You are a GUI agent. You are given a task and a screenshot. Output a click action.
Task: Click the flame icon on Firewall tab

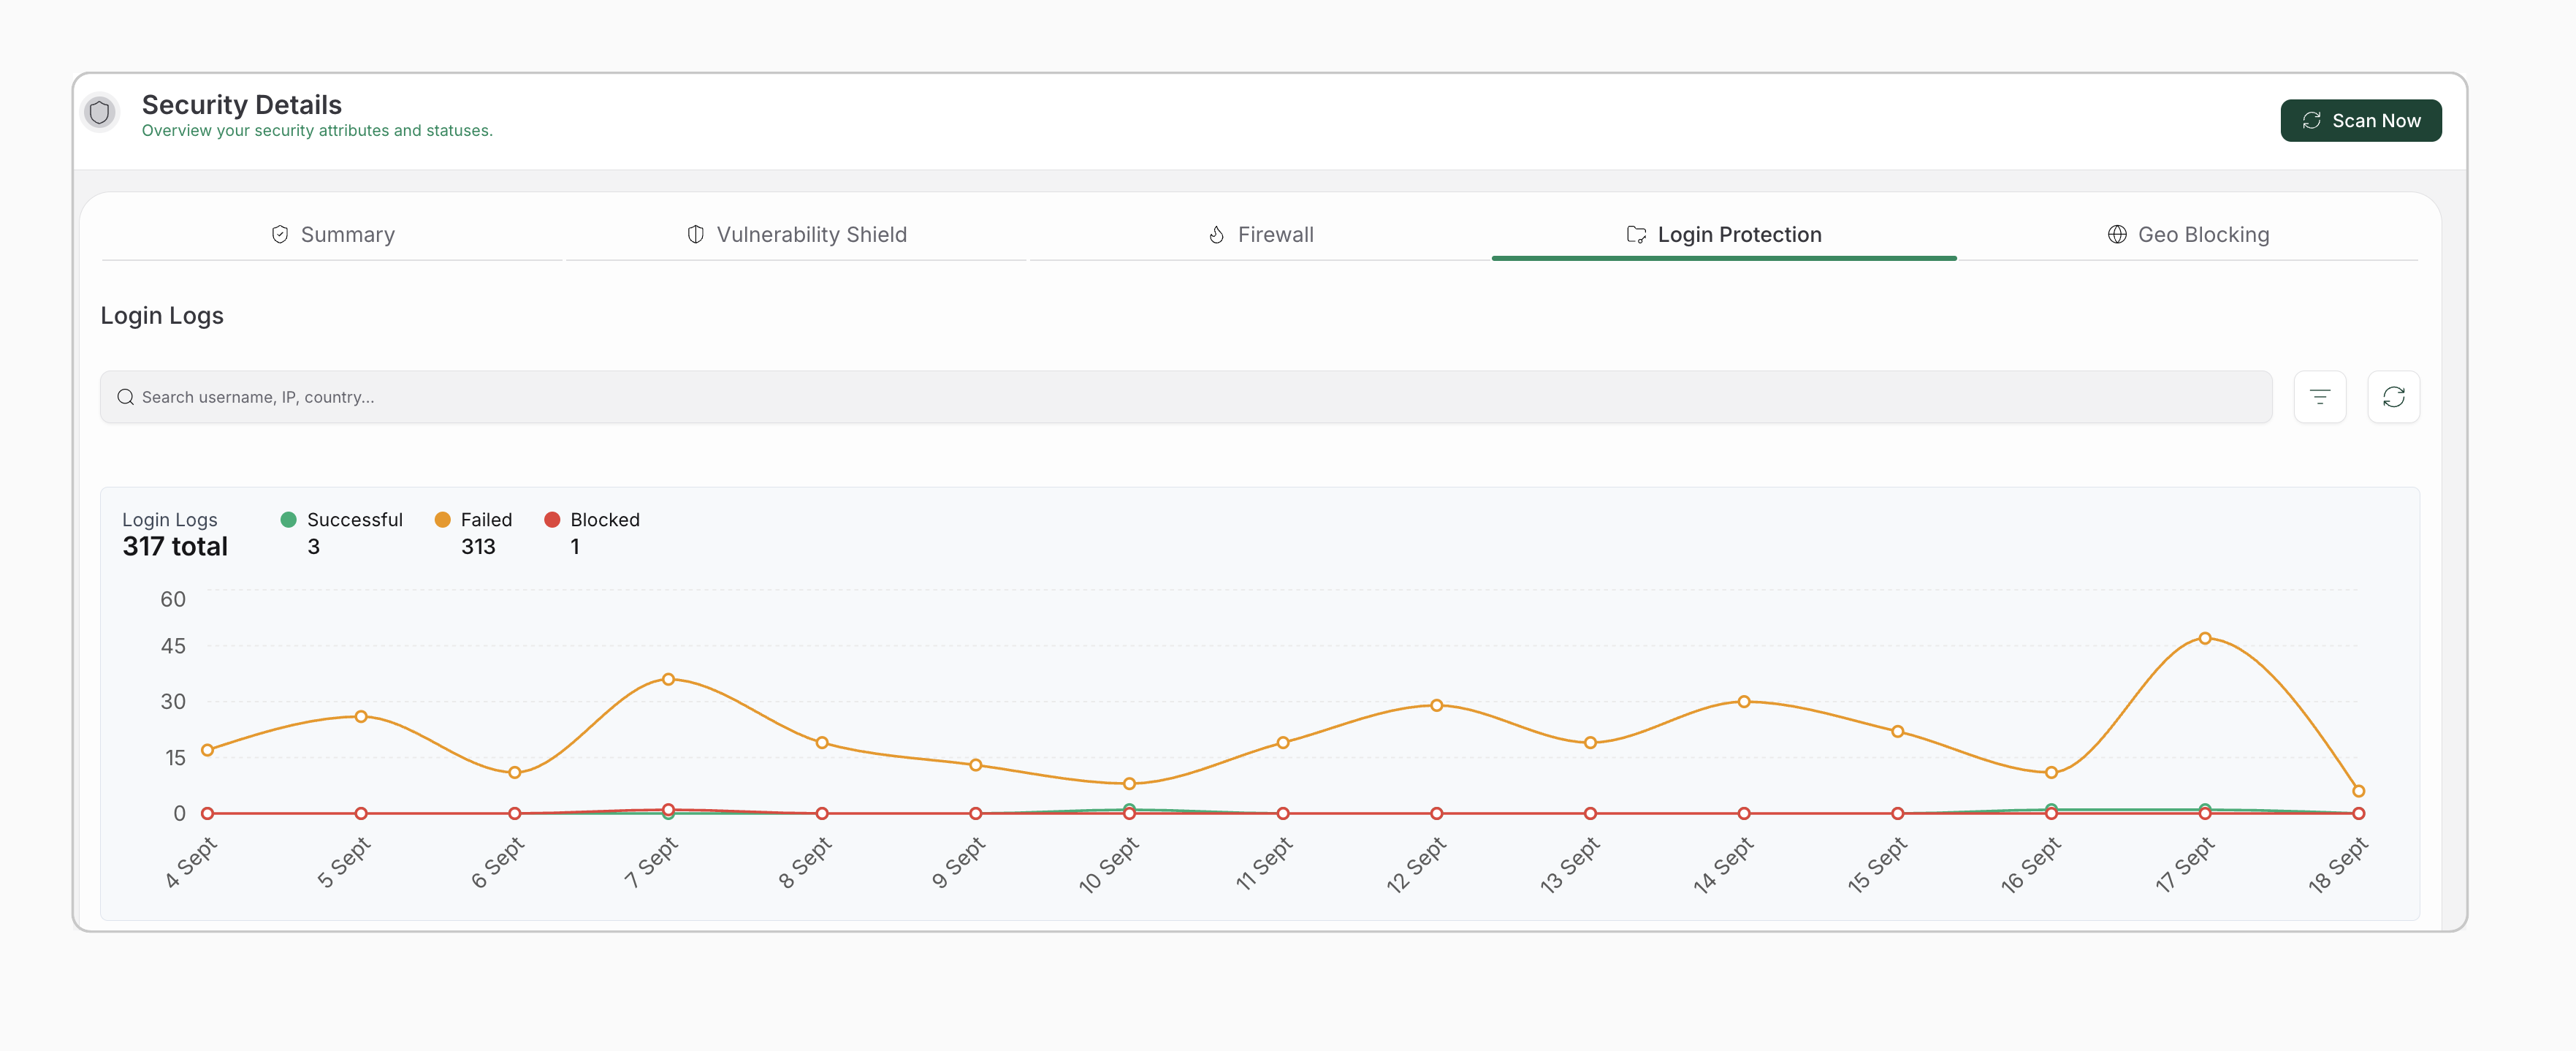click(x=1217, y=235)
